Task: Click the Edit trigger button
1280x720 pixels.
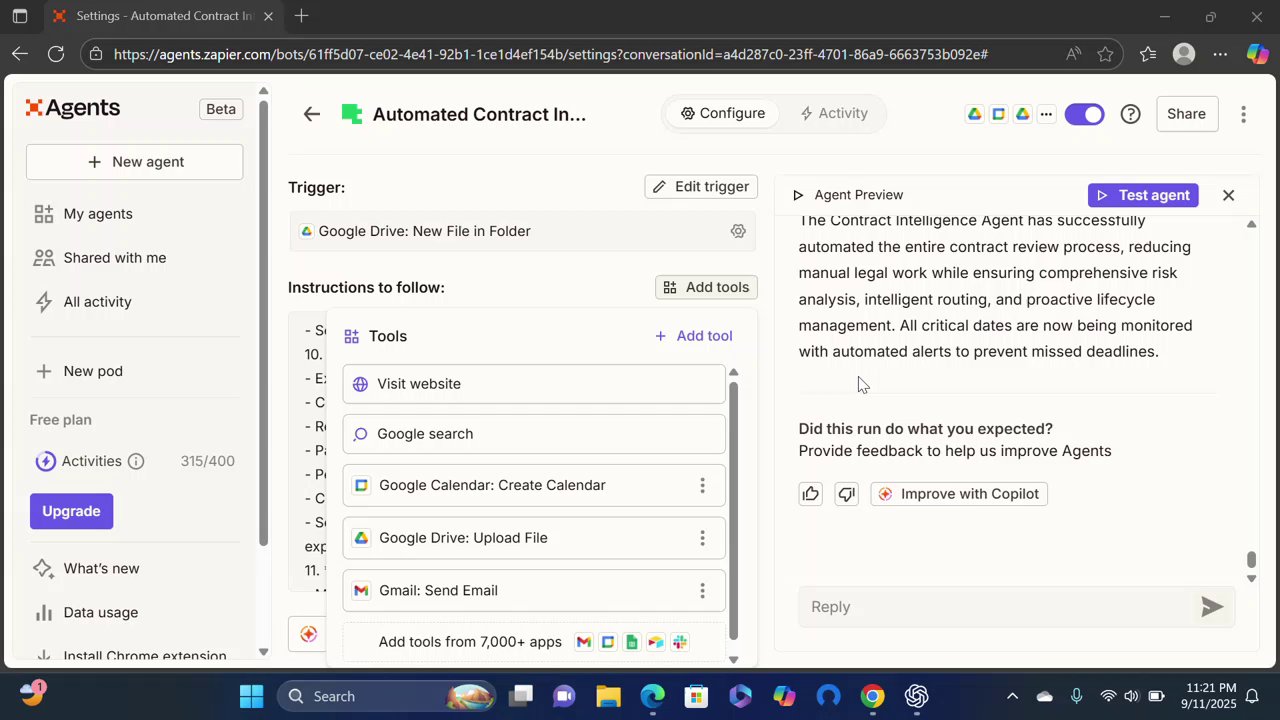Action: click(x=701, y=186)
